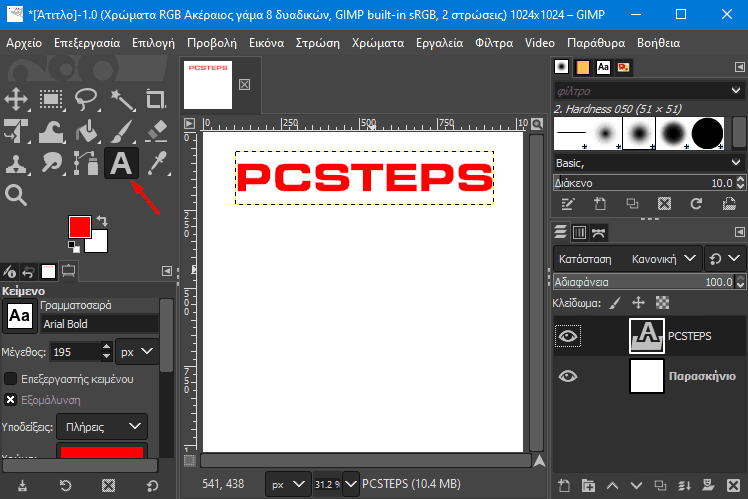The image size is (748, 499).
Task: Hide the PCSTEPS text layer
Action: click(568, 336)
